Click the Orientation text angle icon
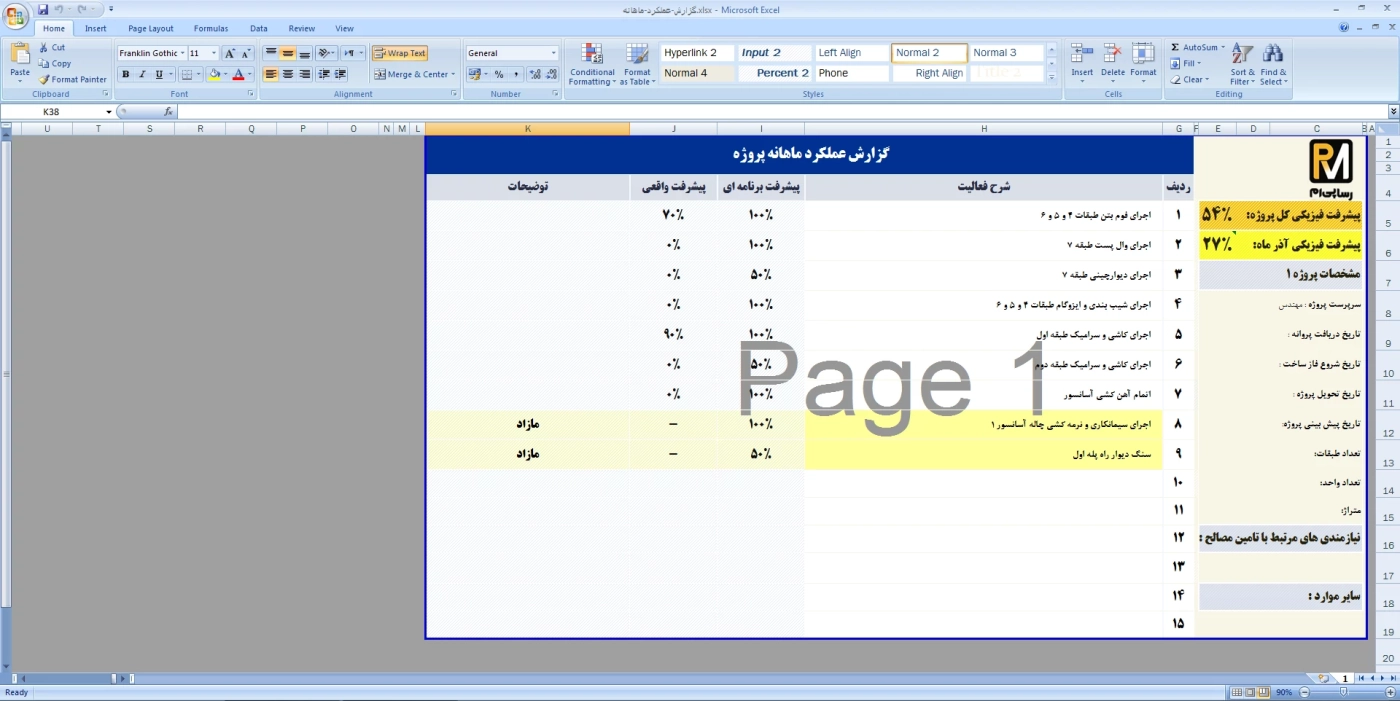1400x701 pixels. [325, 53]
